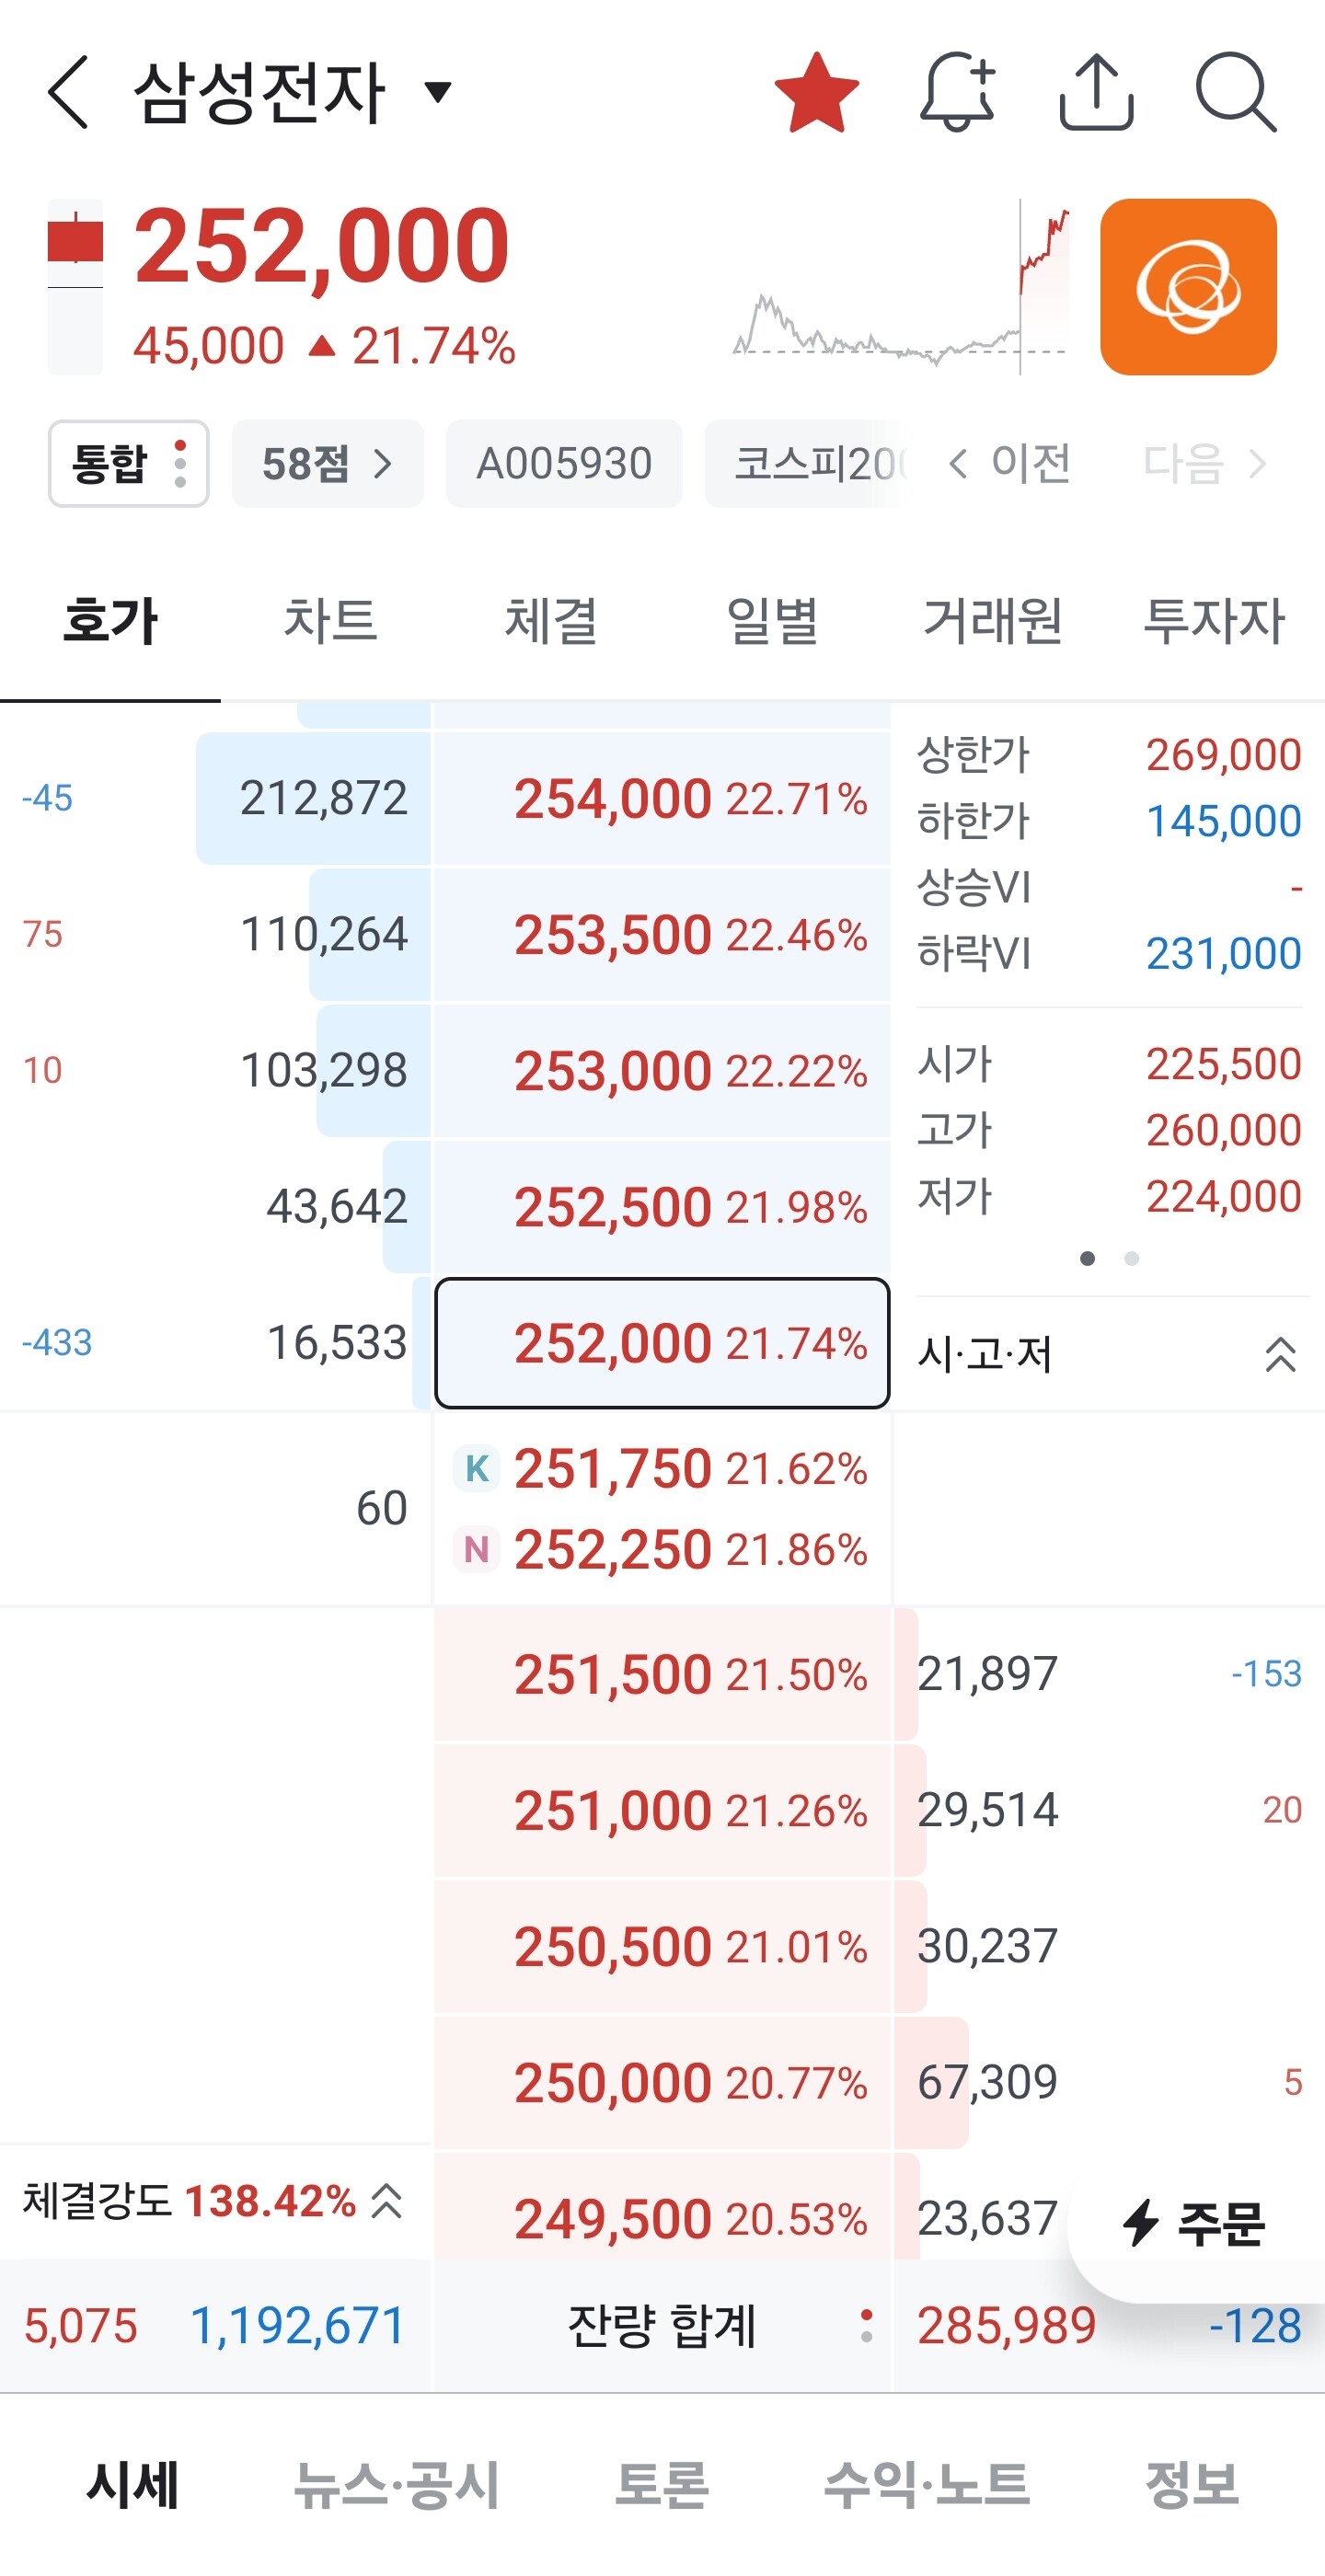
Task: Add a price alert with bell icon
Action: pos(957,92)
